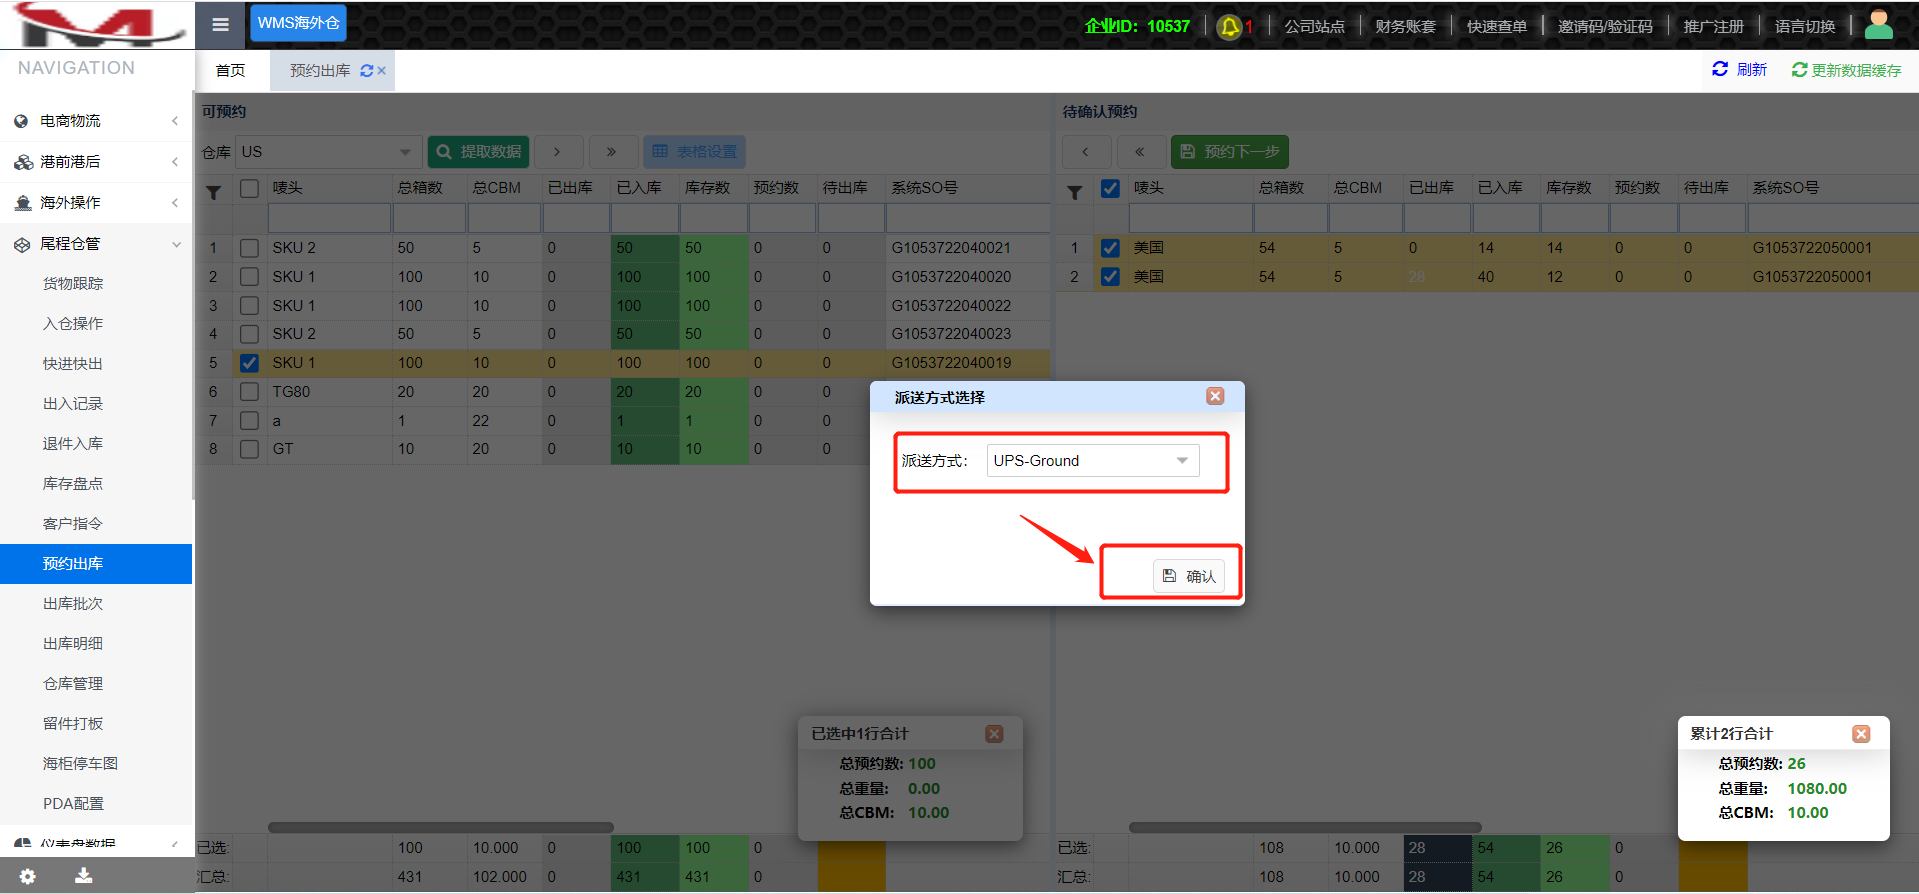1919x894 pixels.
Task: Open 财务账套 in the top bar
Action: point(1406,27)
